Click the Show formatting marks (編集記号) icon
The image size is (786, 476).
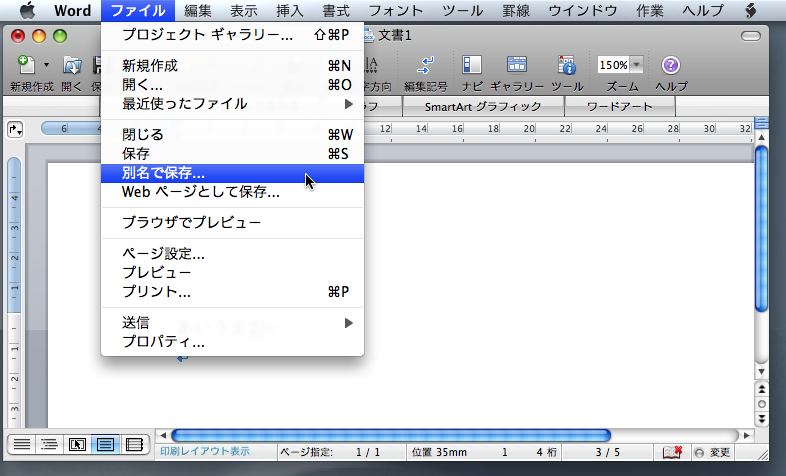coord(425,66)
